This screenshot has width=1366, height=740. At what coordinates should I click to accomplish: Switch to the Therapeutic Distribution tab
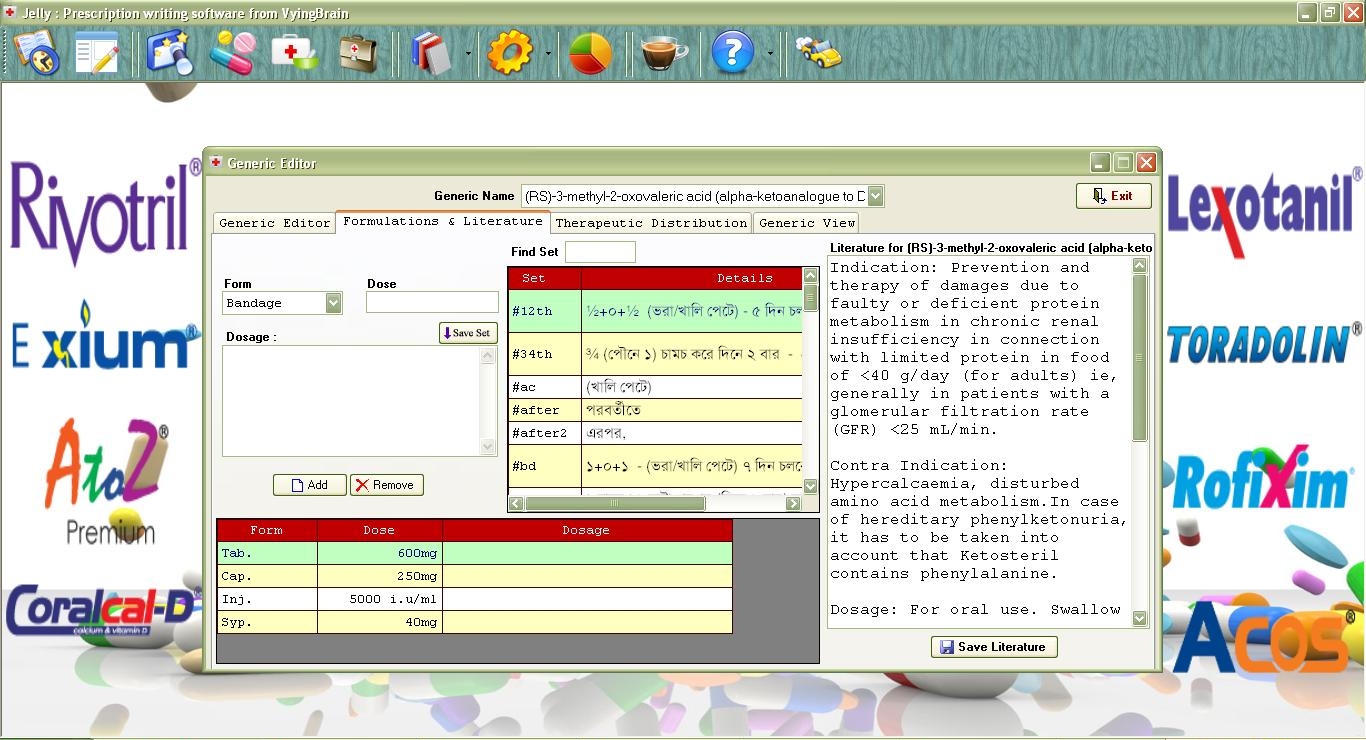(x=651, y=223)
